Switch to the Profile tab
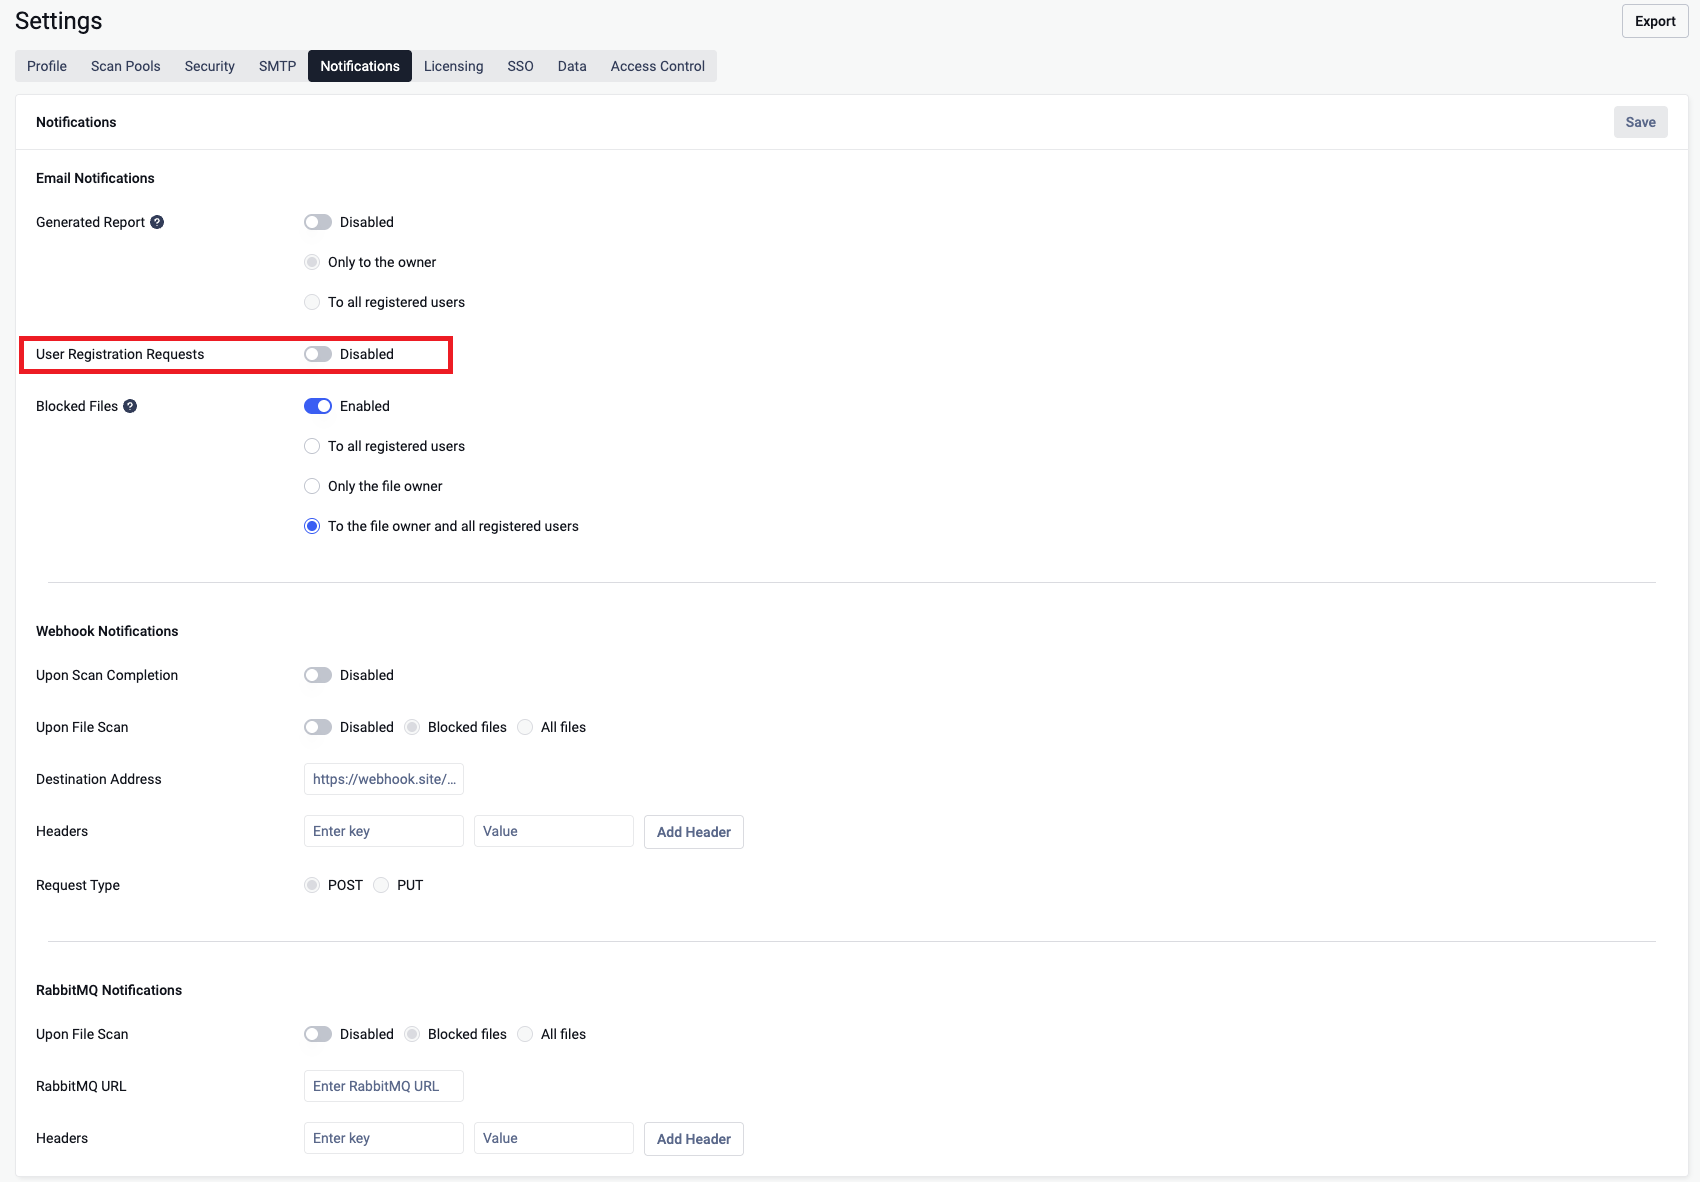 (47, 66)
